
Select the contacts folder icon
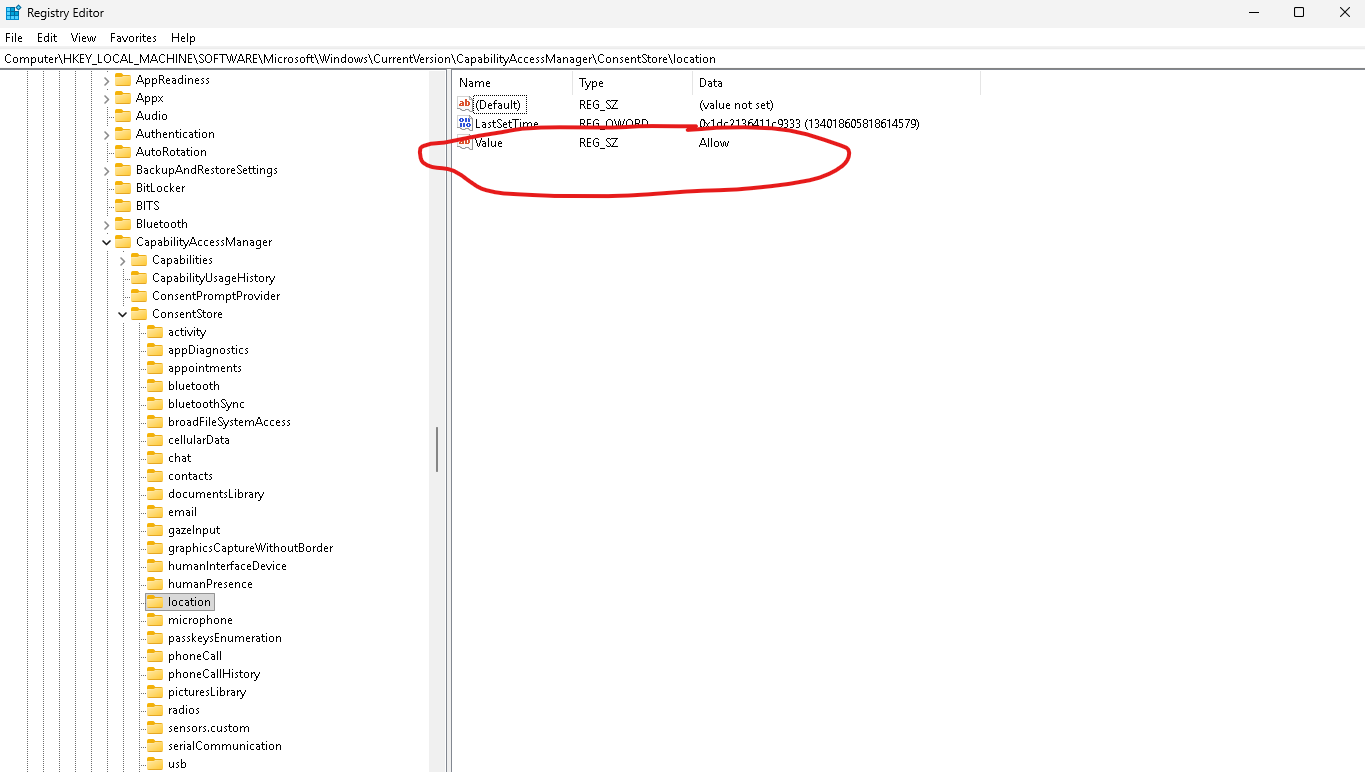coord(155,476)
